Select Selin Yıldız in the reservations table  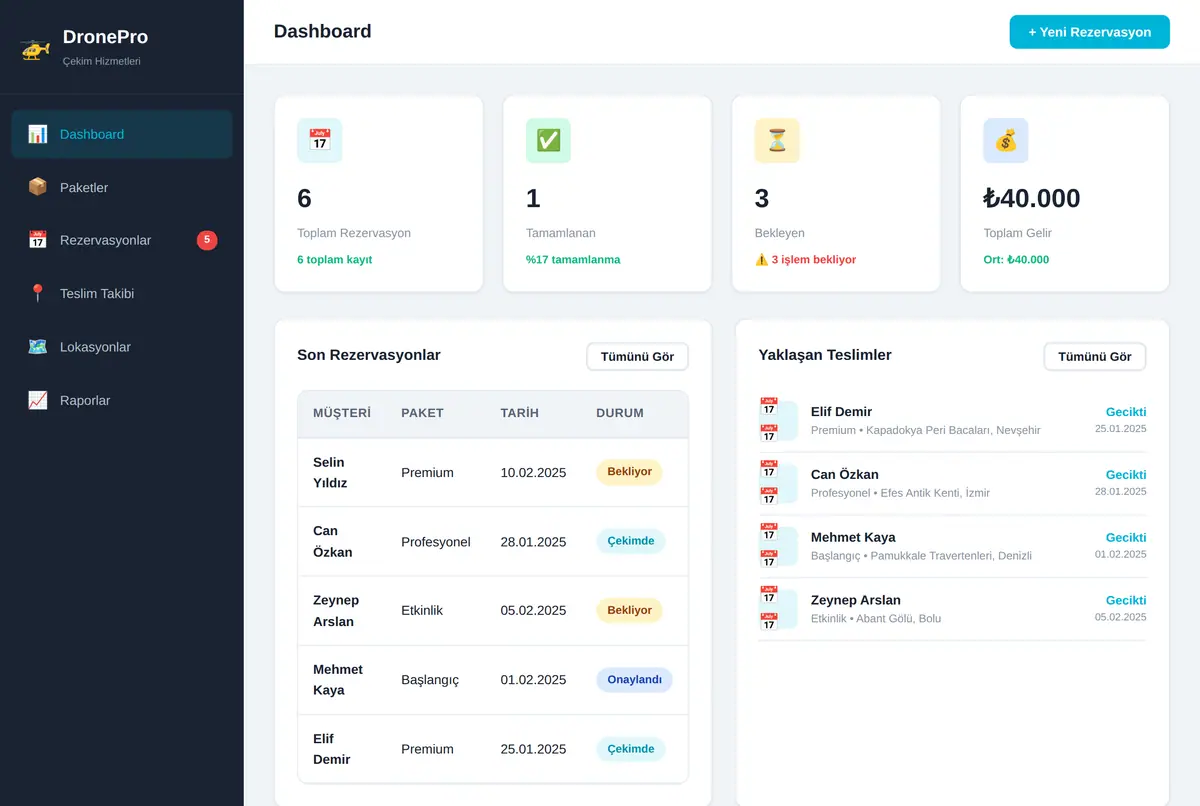[x=330, y=472]
